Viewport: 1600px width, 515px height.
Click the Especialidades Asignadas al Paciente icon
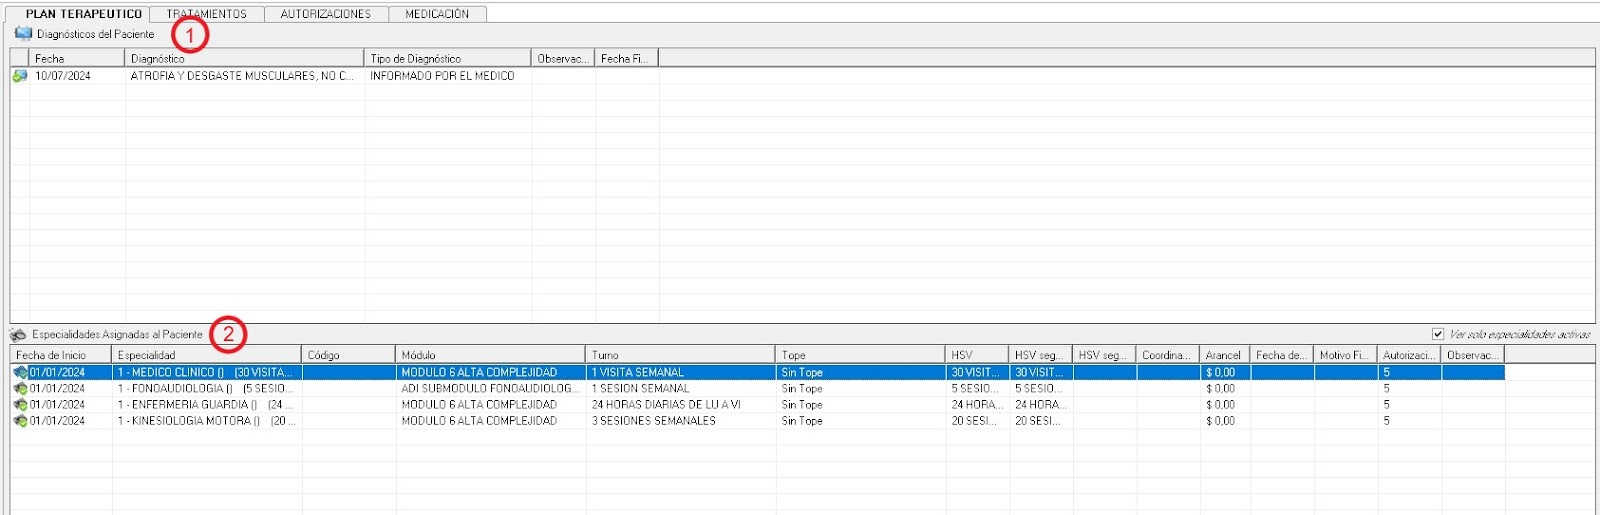click(18, 335)
